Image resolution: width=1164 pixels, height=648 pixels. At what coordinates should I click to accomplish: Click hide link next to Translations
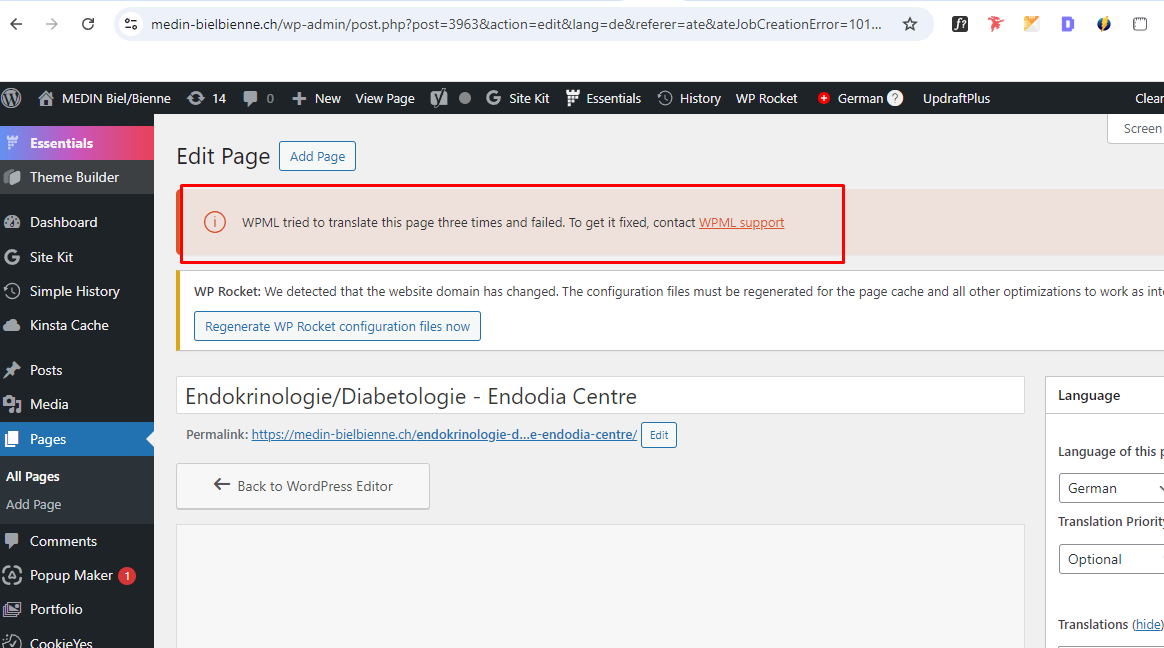pos(1148,624)
